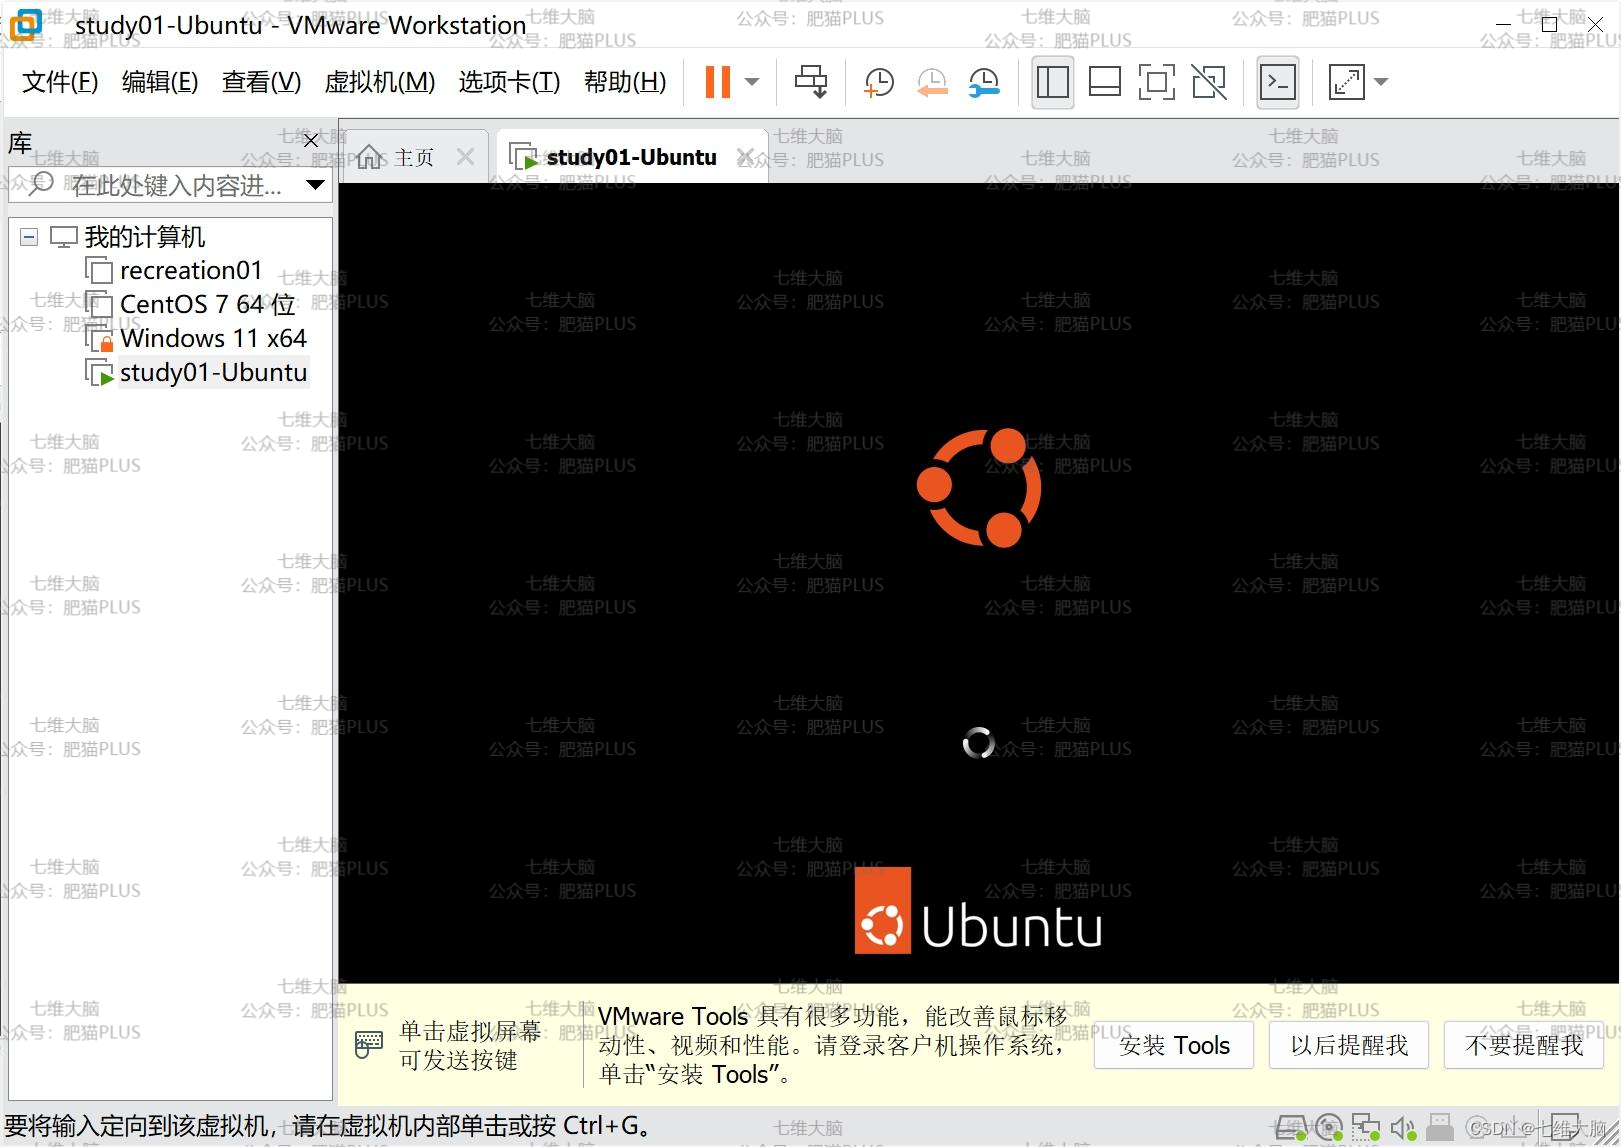Click the 安装 Tools button
Image resolution: width=1621 pixels, height=1147 pixels.
coord(1174,1046)
